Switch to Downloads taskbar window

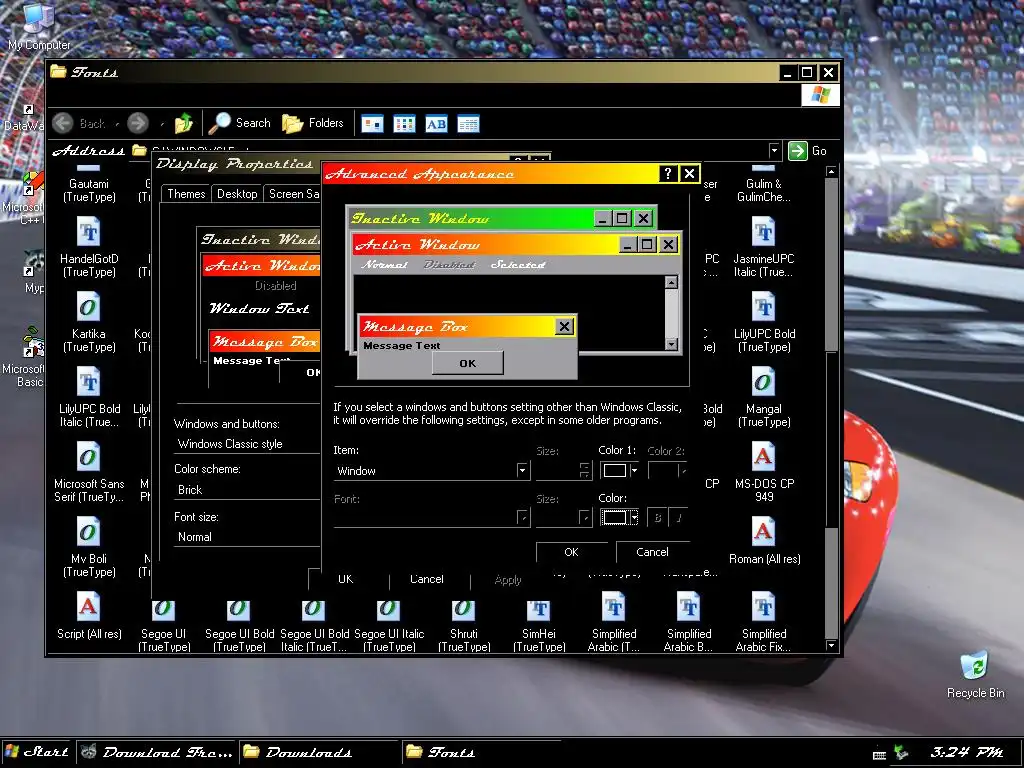(x=319, y=752)
